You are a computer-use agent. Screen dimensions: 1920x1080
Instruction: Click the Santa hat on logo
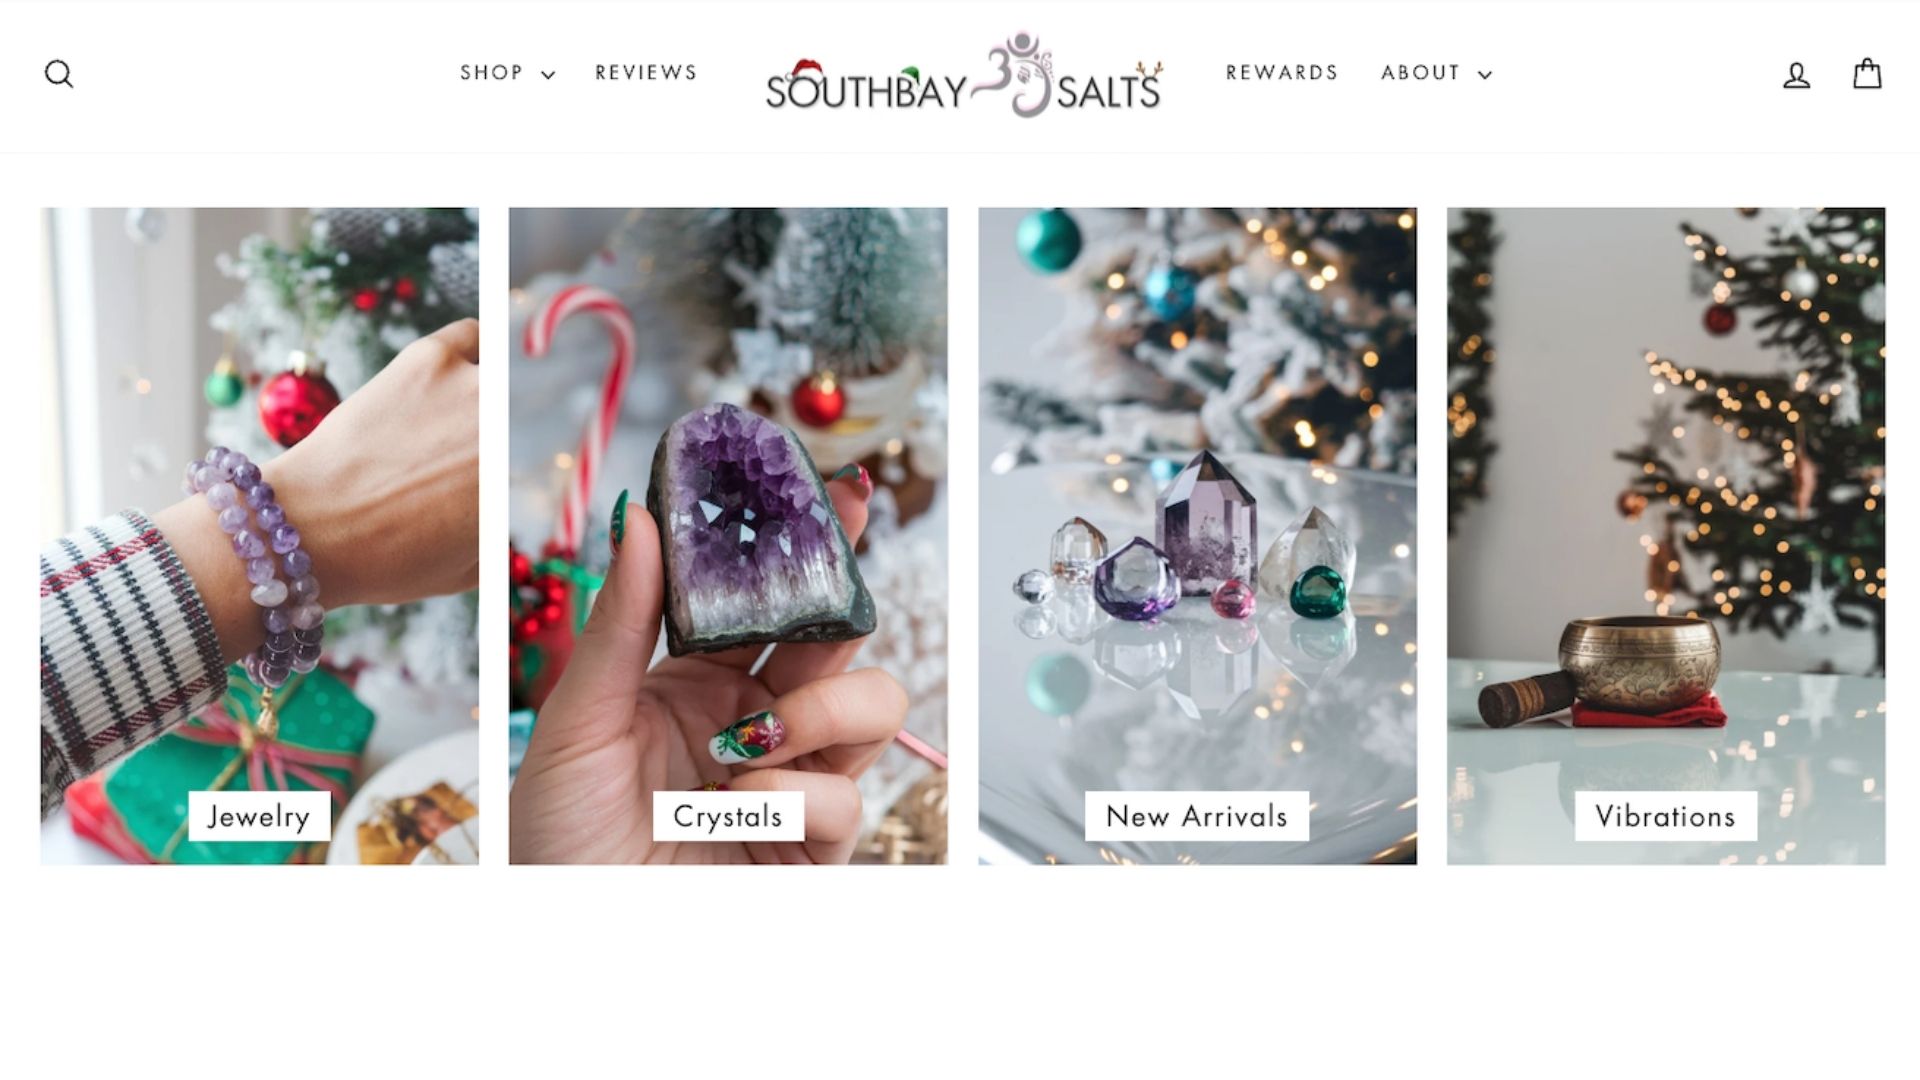tap(803, 70)
